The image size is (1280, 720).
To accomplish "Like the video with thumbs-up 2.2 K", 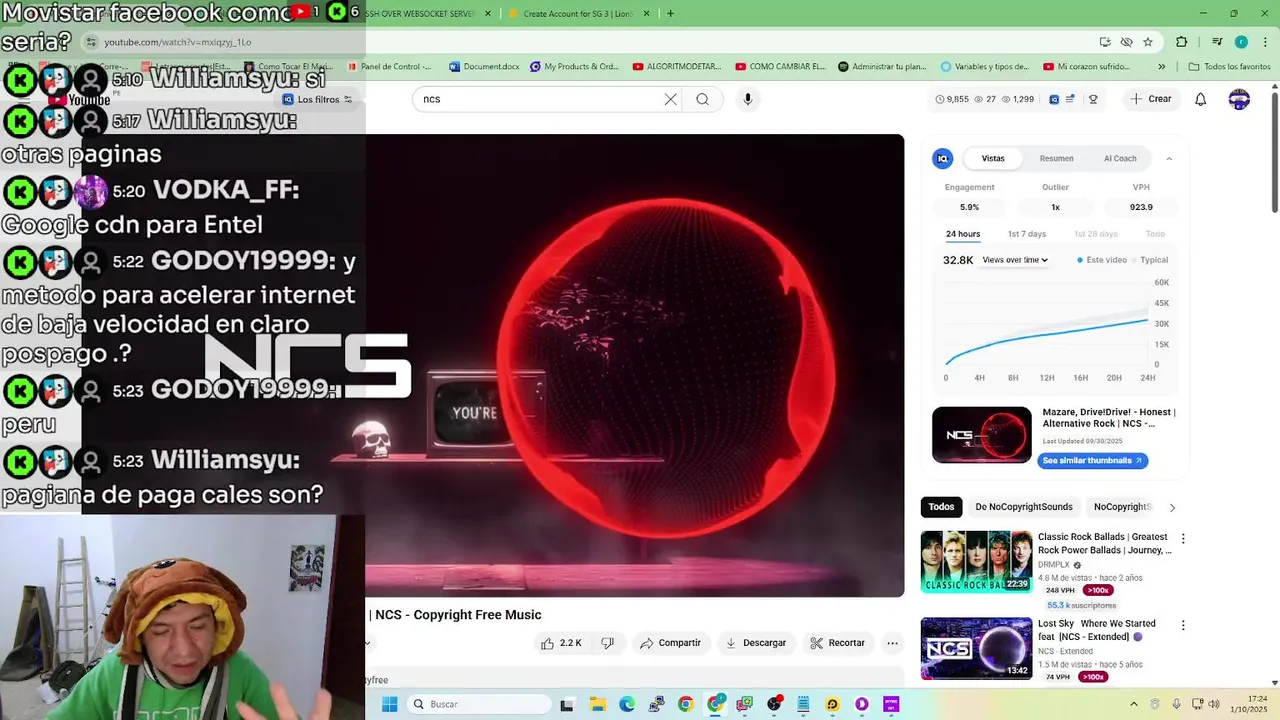I will pyautogui.click(x=563, y=643).
